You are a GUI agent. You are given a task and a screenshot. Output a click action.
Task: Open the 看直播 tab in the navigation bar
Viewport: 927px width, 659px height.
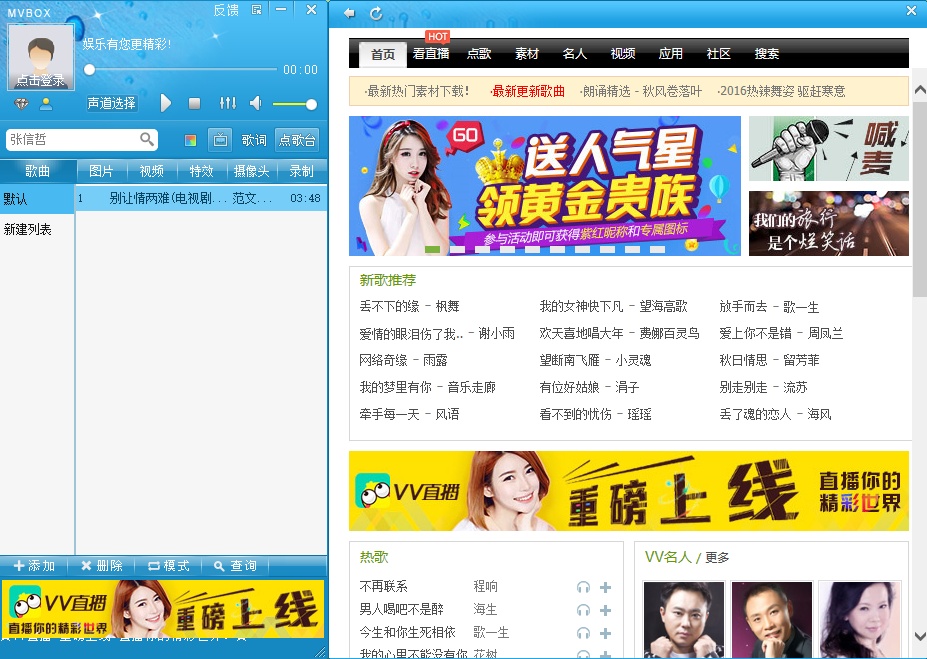coord(431,54)
